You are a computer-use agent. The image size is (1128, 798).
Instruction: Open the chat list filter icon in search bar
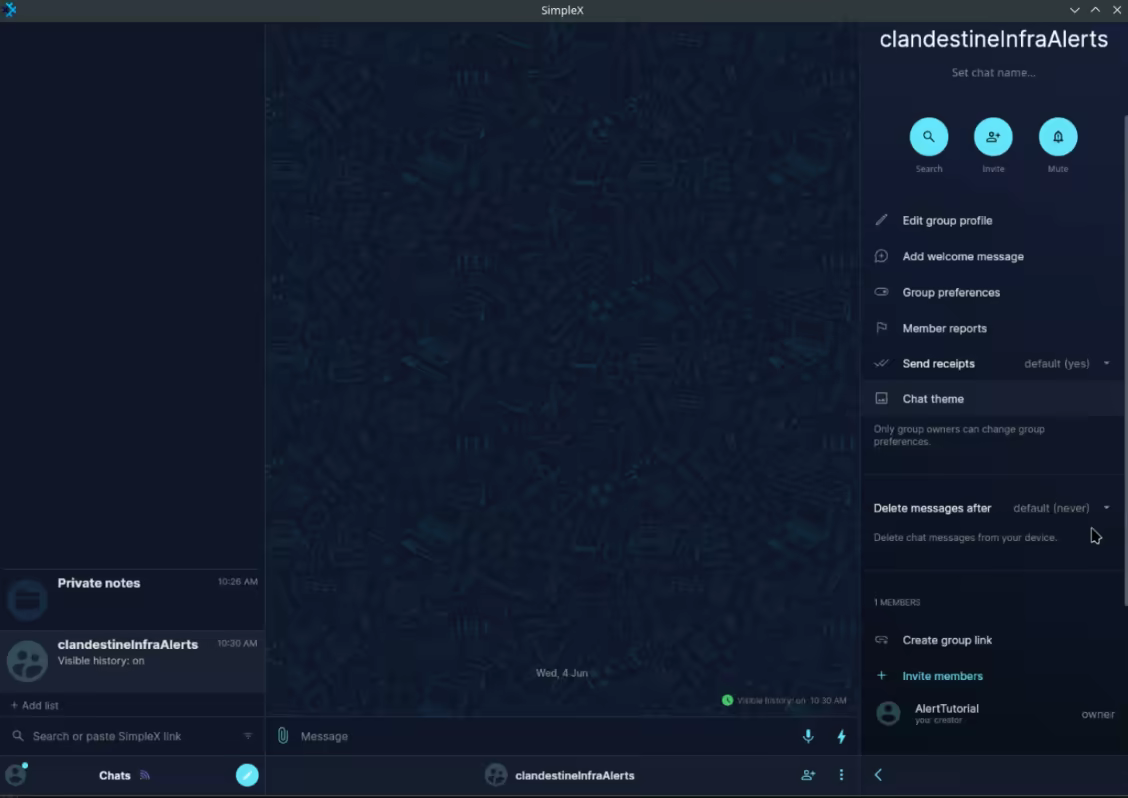coord(248,736)
